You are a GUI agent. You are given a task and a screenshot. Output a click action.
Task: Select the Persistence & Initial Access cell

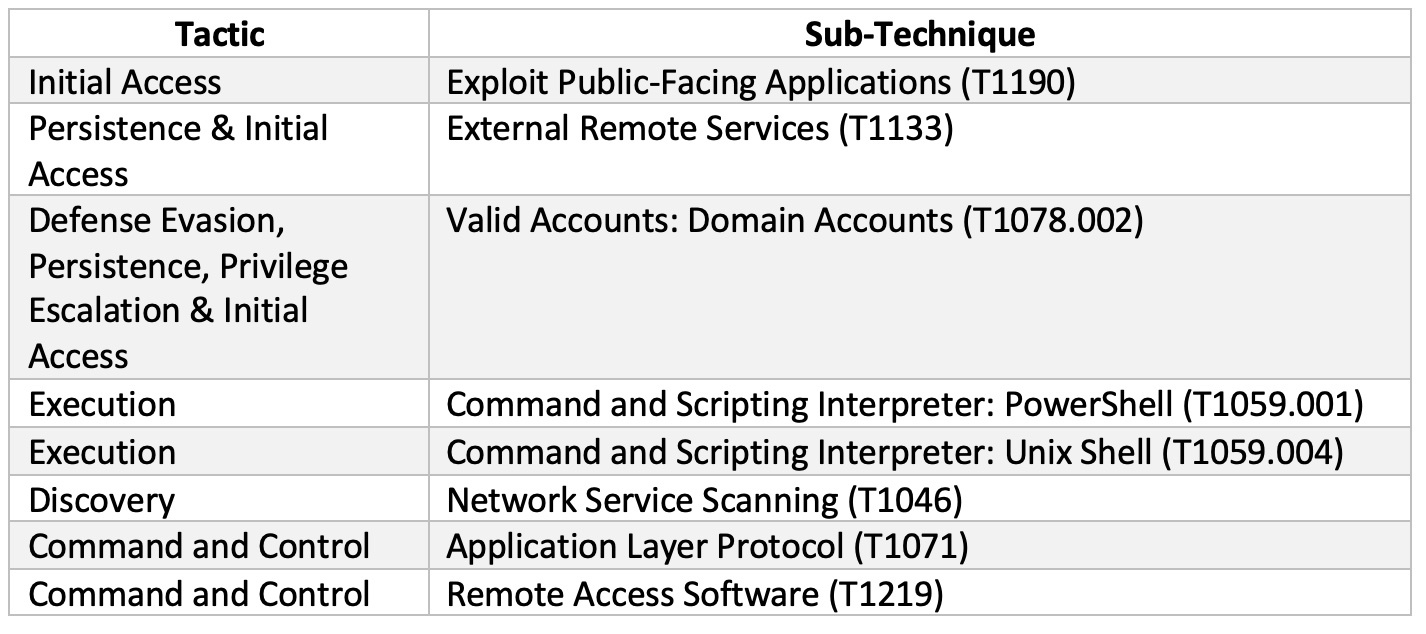(x=178, y=151)
